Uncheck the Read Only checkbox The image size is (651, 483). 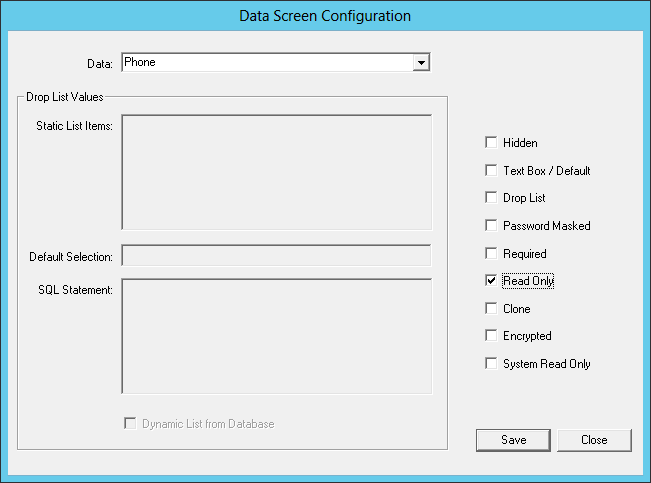click(491, 281)
